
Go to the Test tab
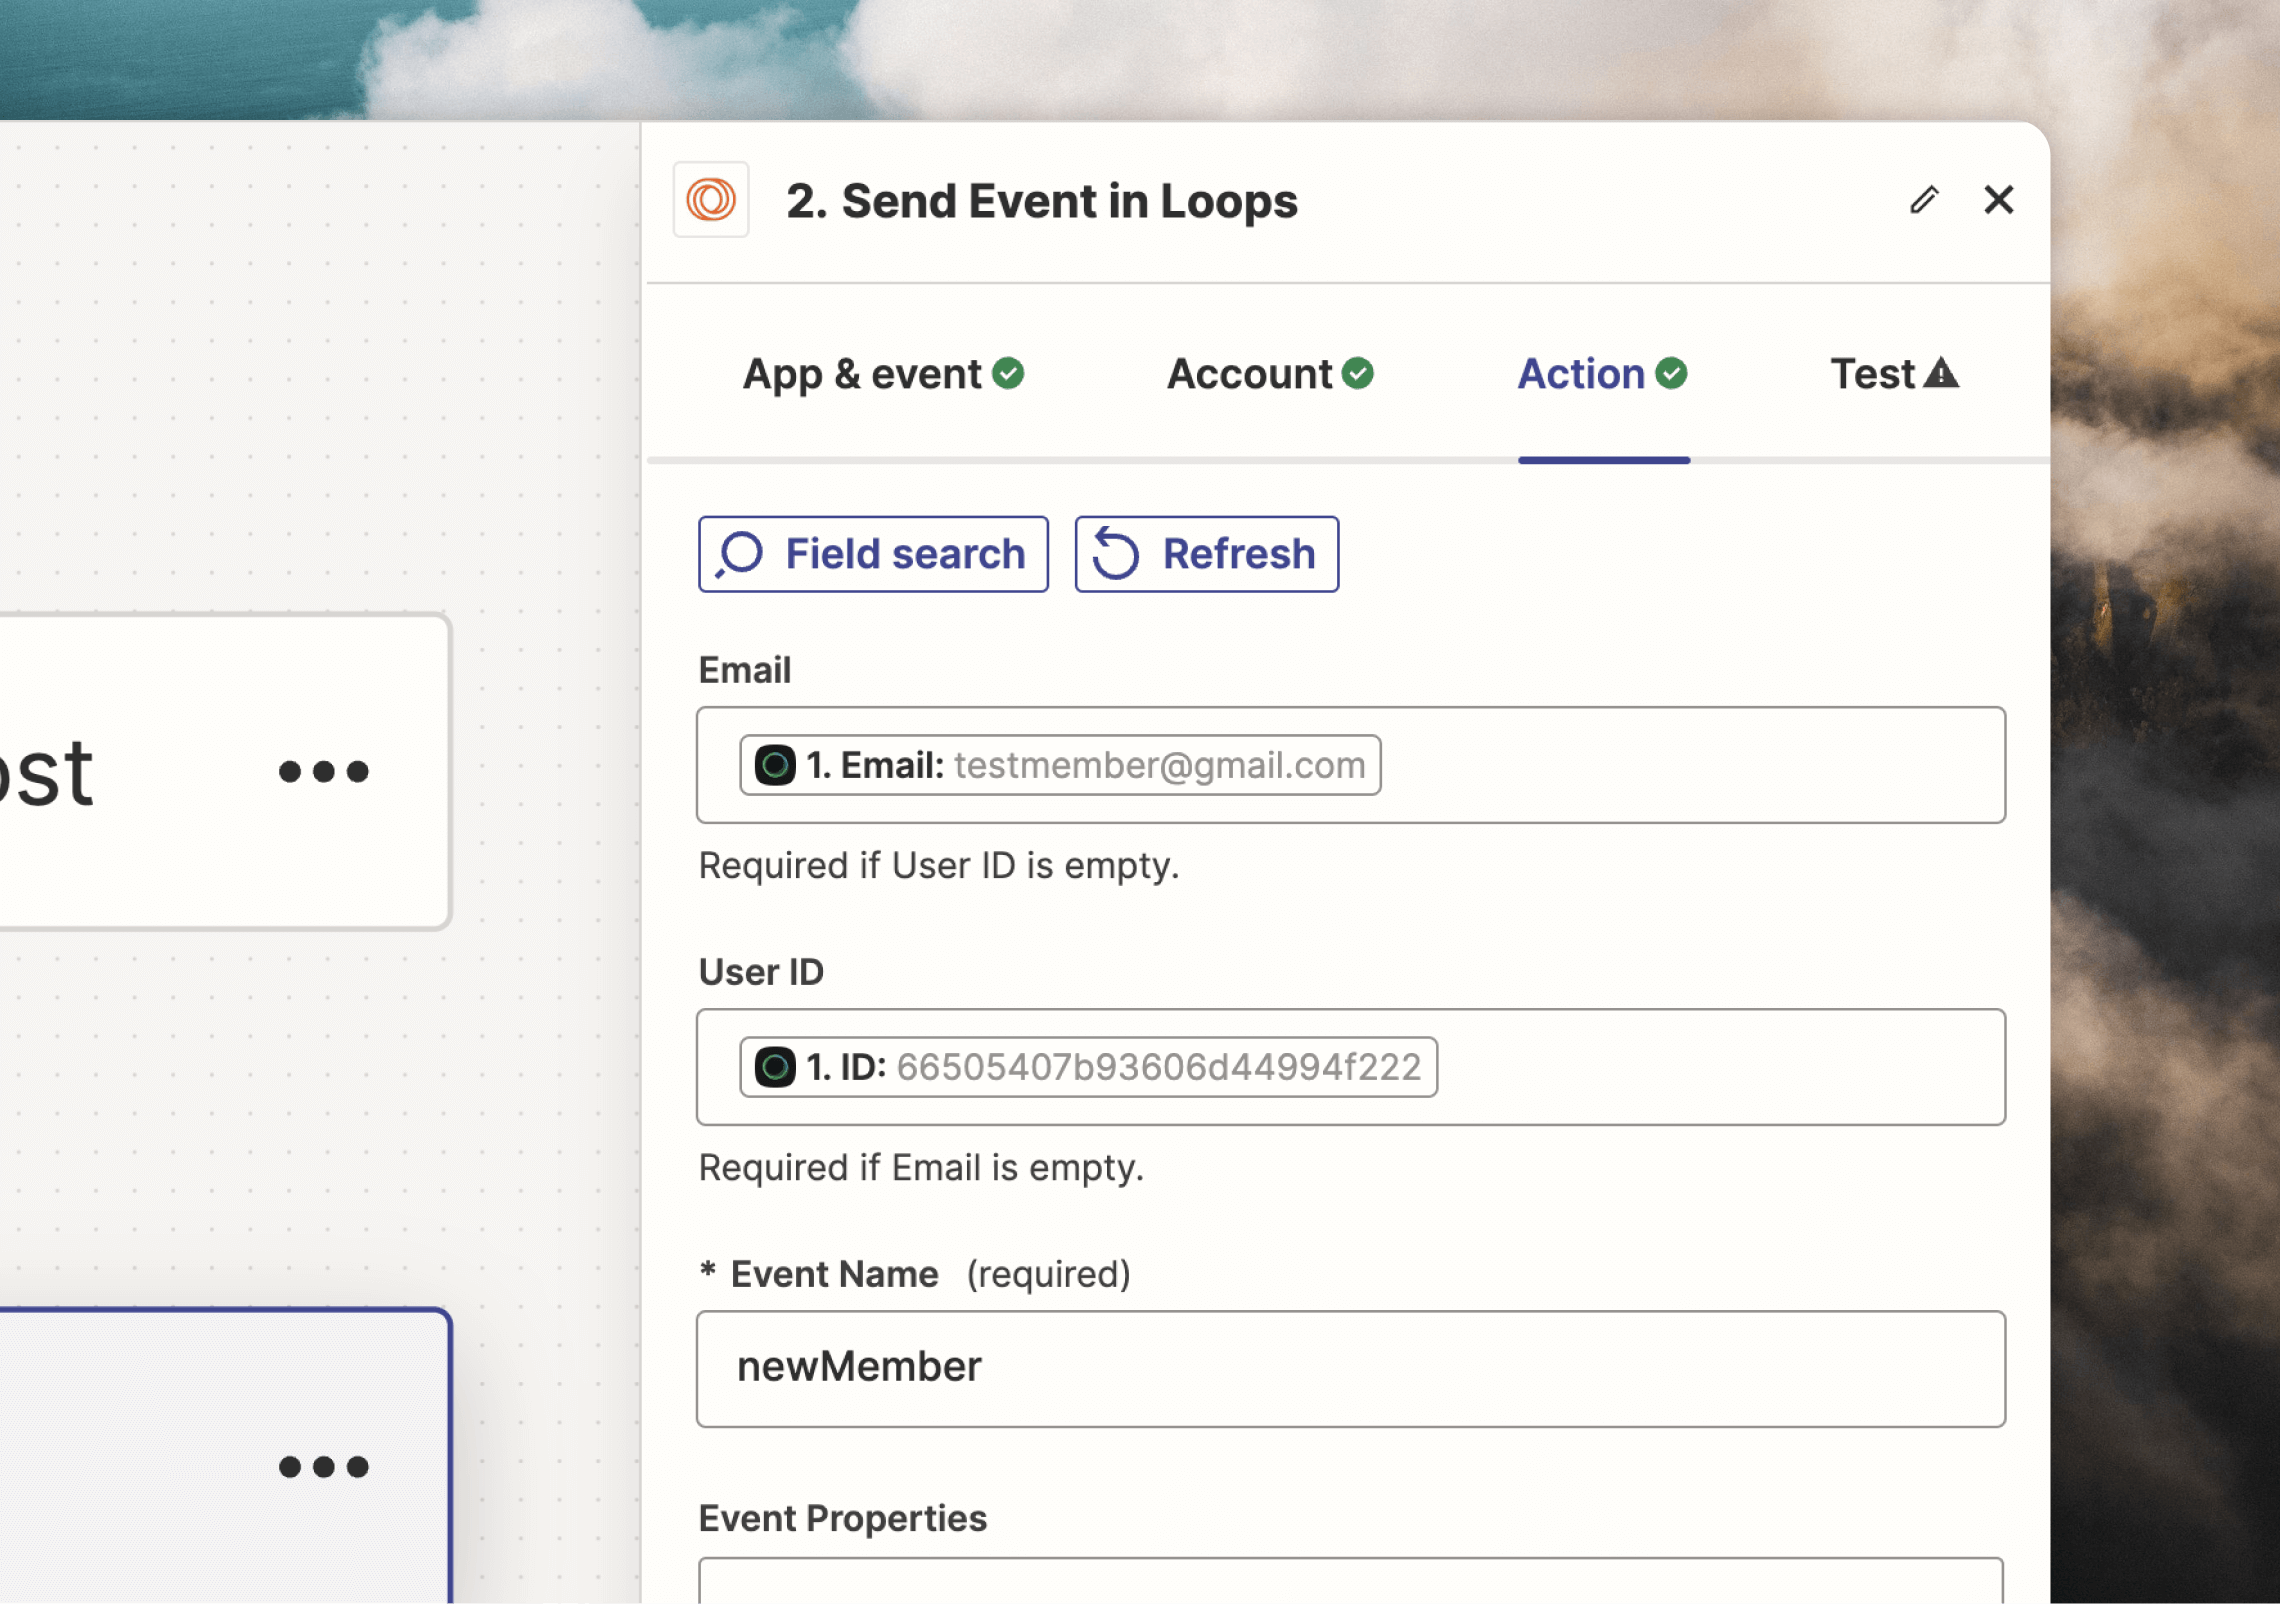(1894, 375)
